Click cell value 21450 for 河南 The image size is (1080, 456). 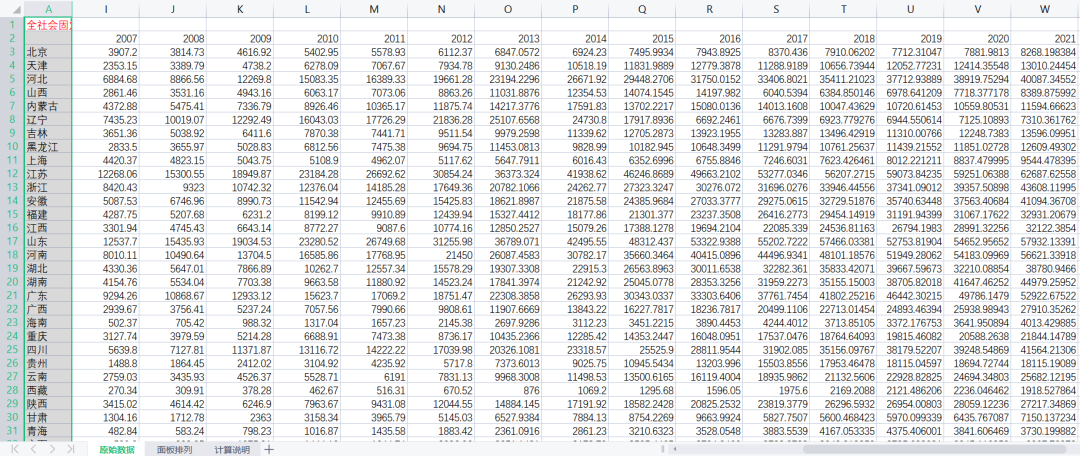coord(441,254)
